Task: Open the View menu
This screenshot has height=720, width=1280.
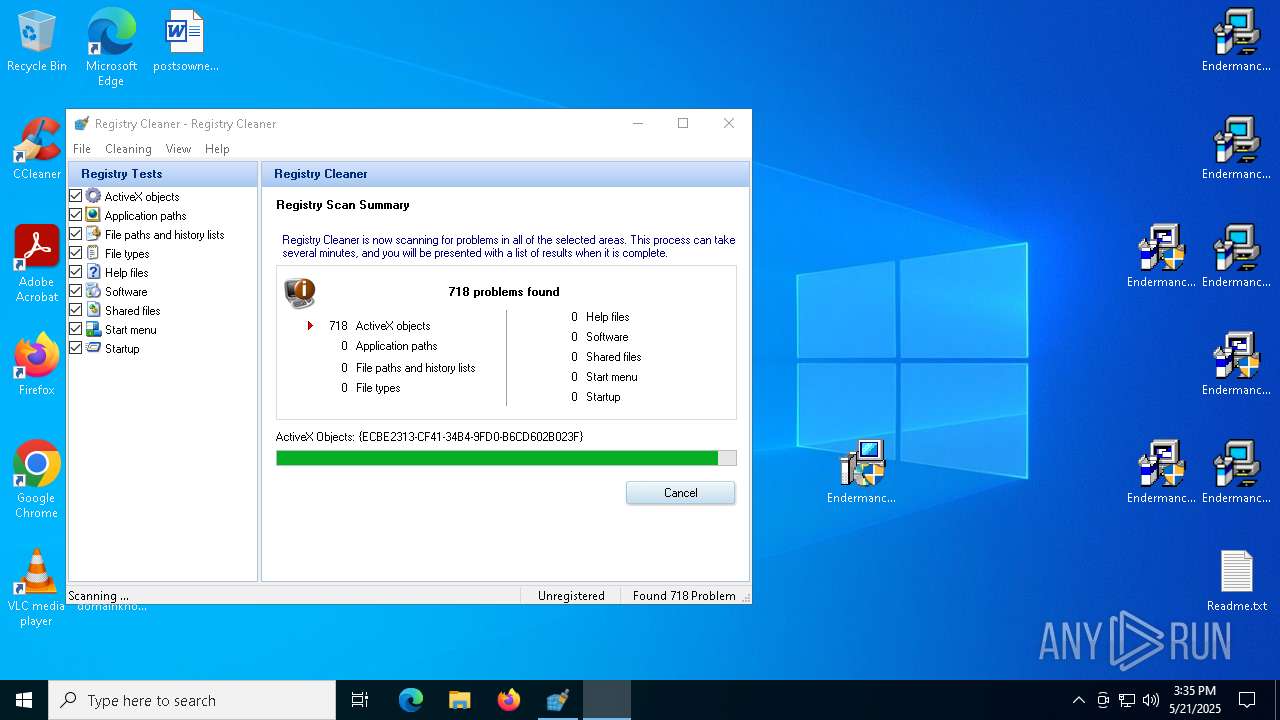Action: [x=178, y=149]
